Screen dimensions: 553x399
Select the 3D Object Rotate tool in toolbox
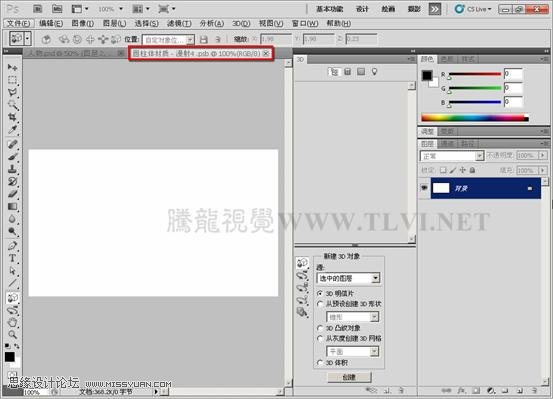pos(12,298)
